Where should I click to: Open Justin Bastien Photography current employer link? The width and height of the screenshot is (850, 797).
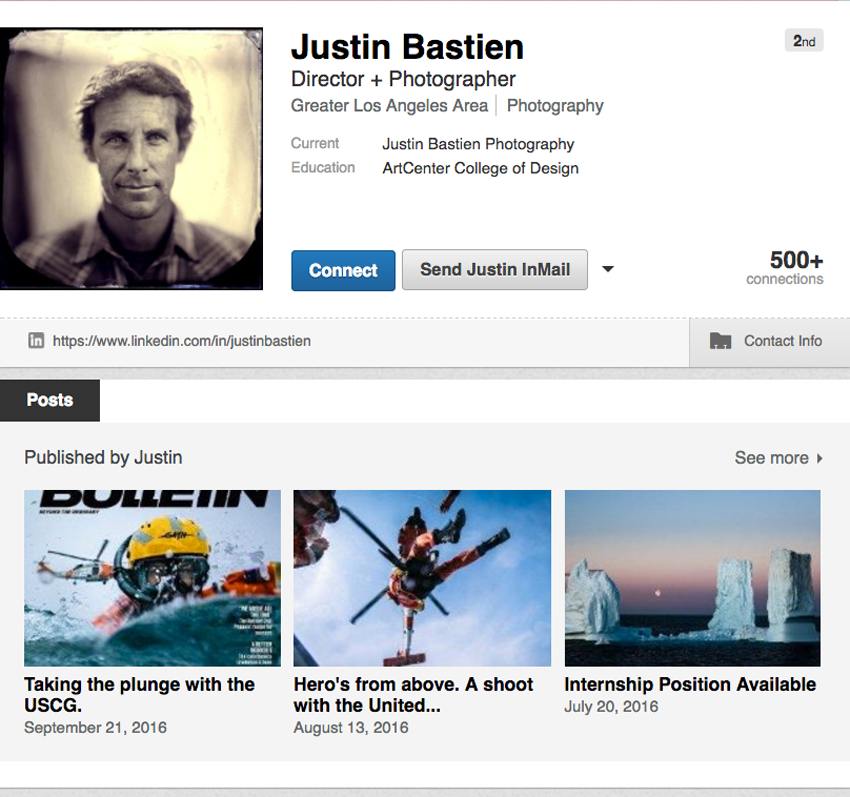pyautogui.click(x=478, y=144)
